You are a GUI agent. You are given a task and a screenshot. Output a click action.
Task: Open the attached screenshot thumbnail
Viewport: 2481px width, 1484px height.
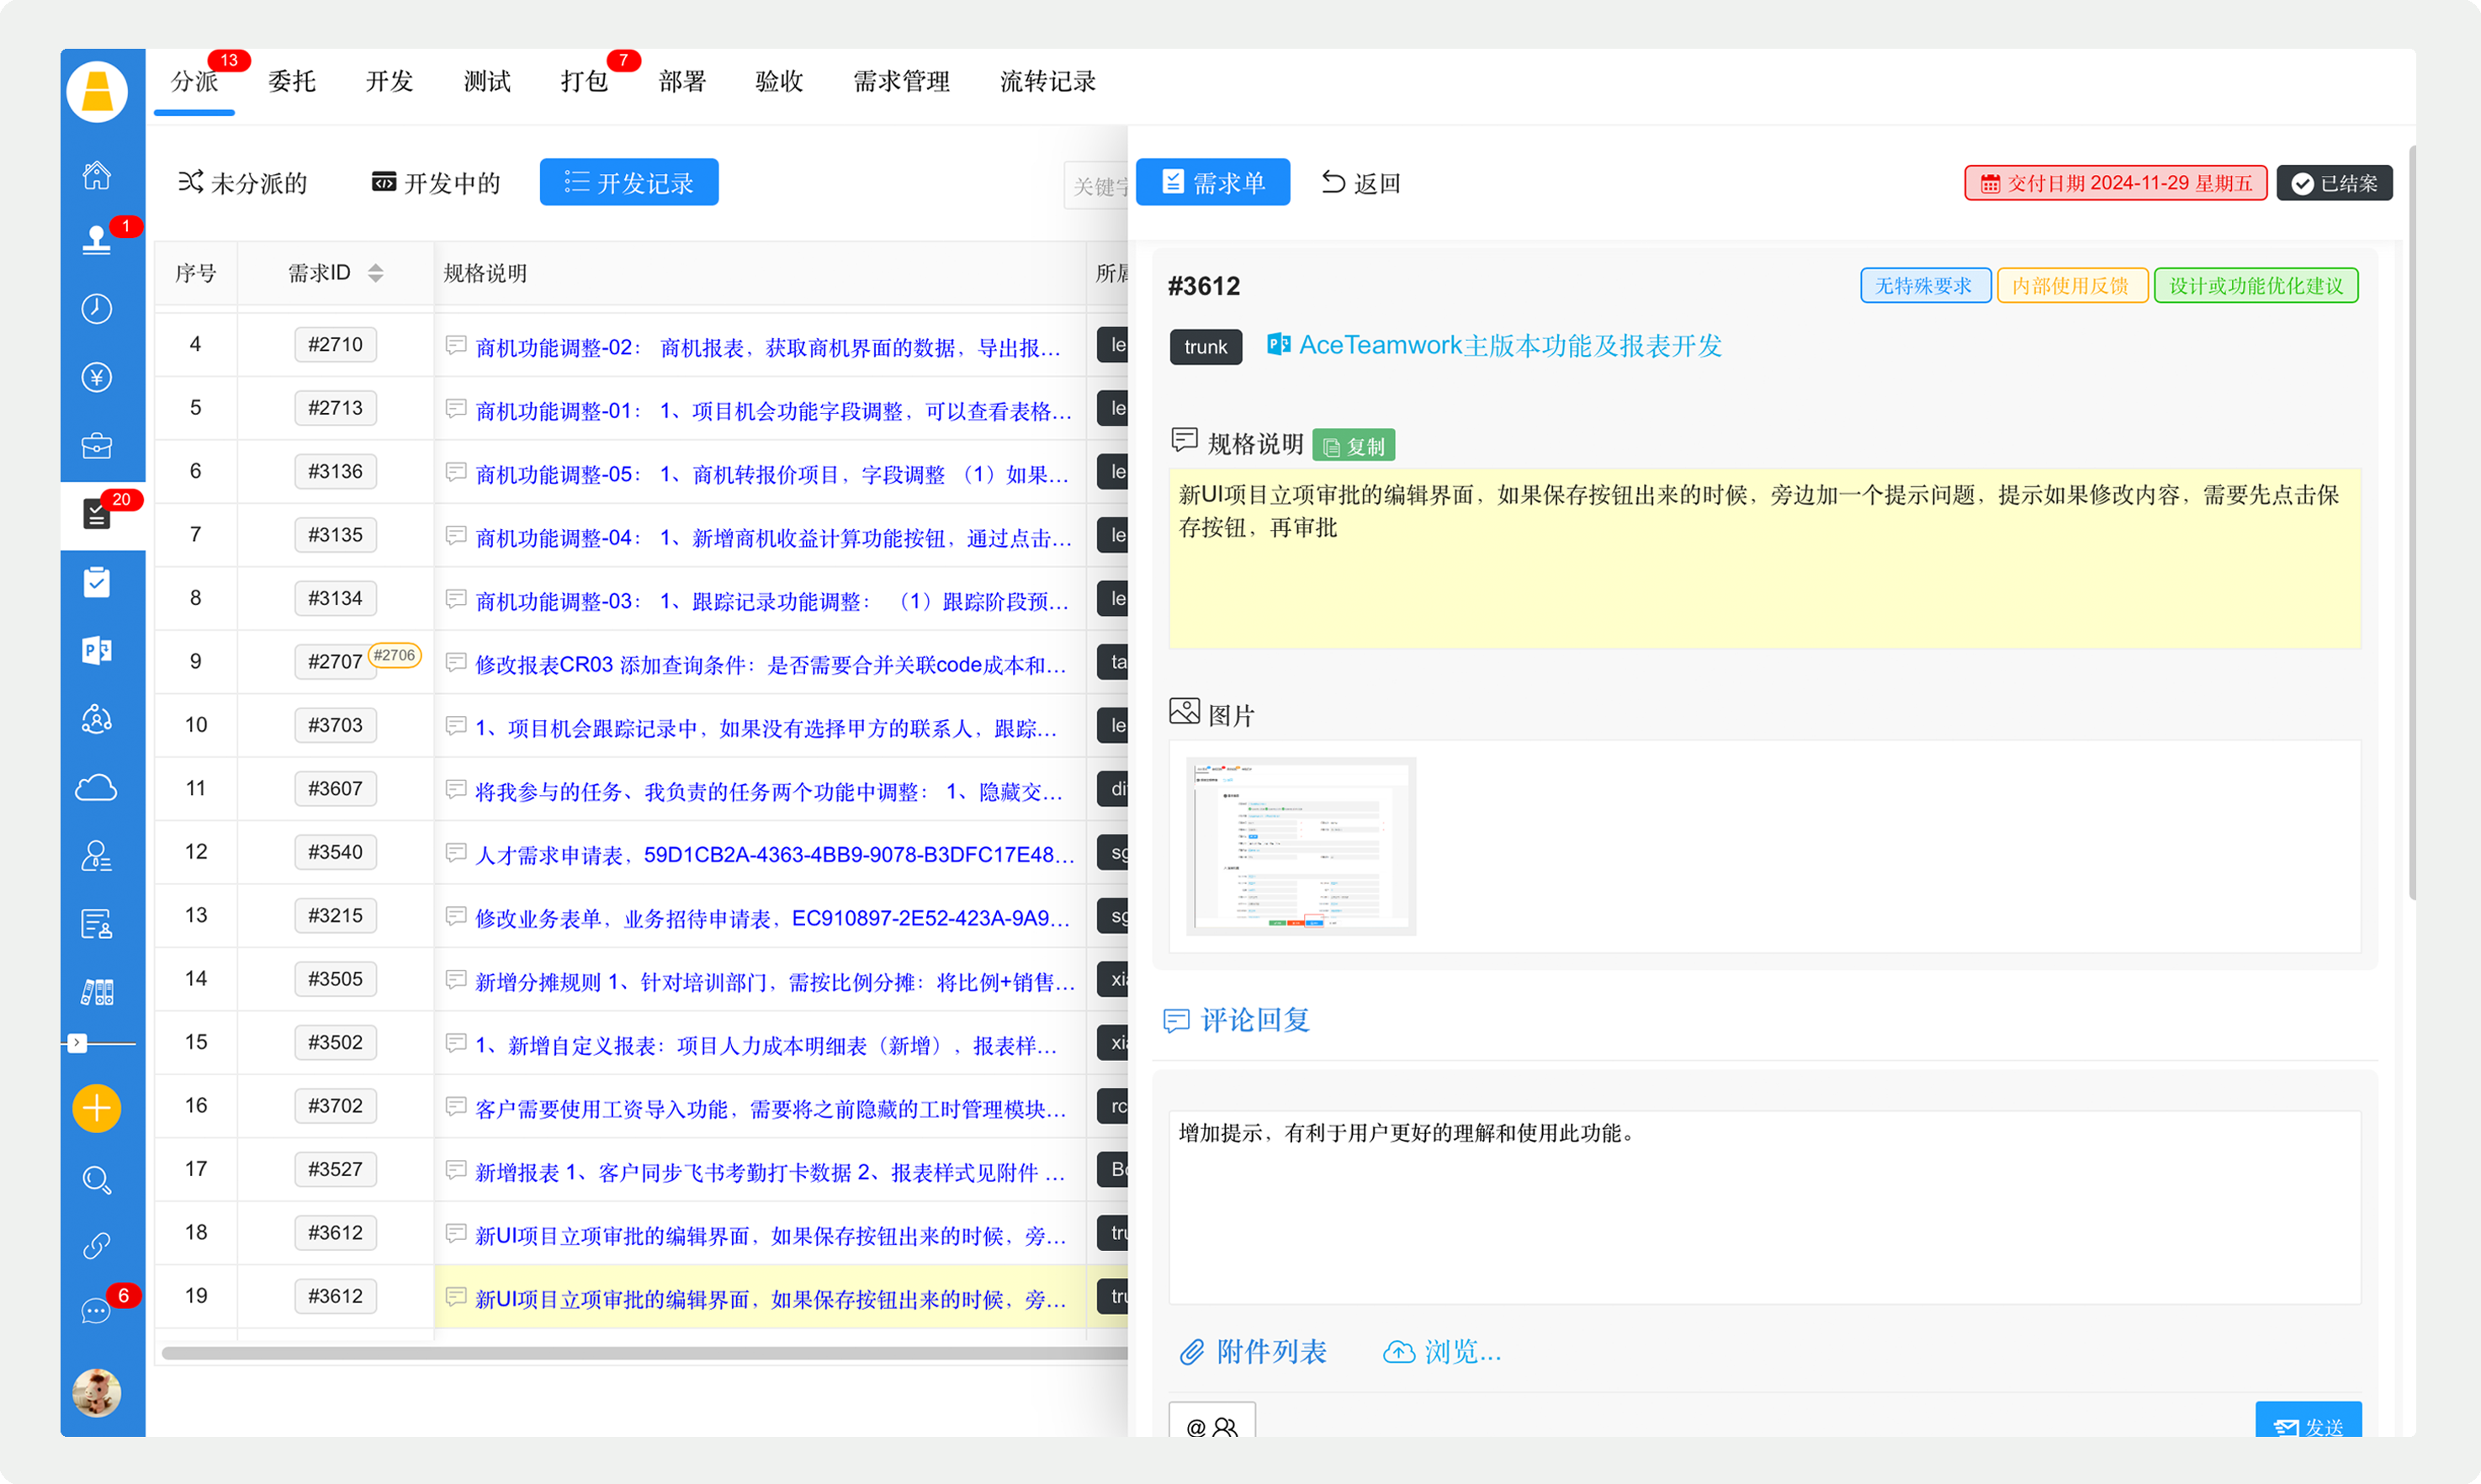1300,846
